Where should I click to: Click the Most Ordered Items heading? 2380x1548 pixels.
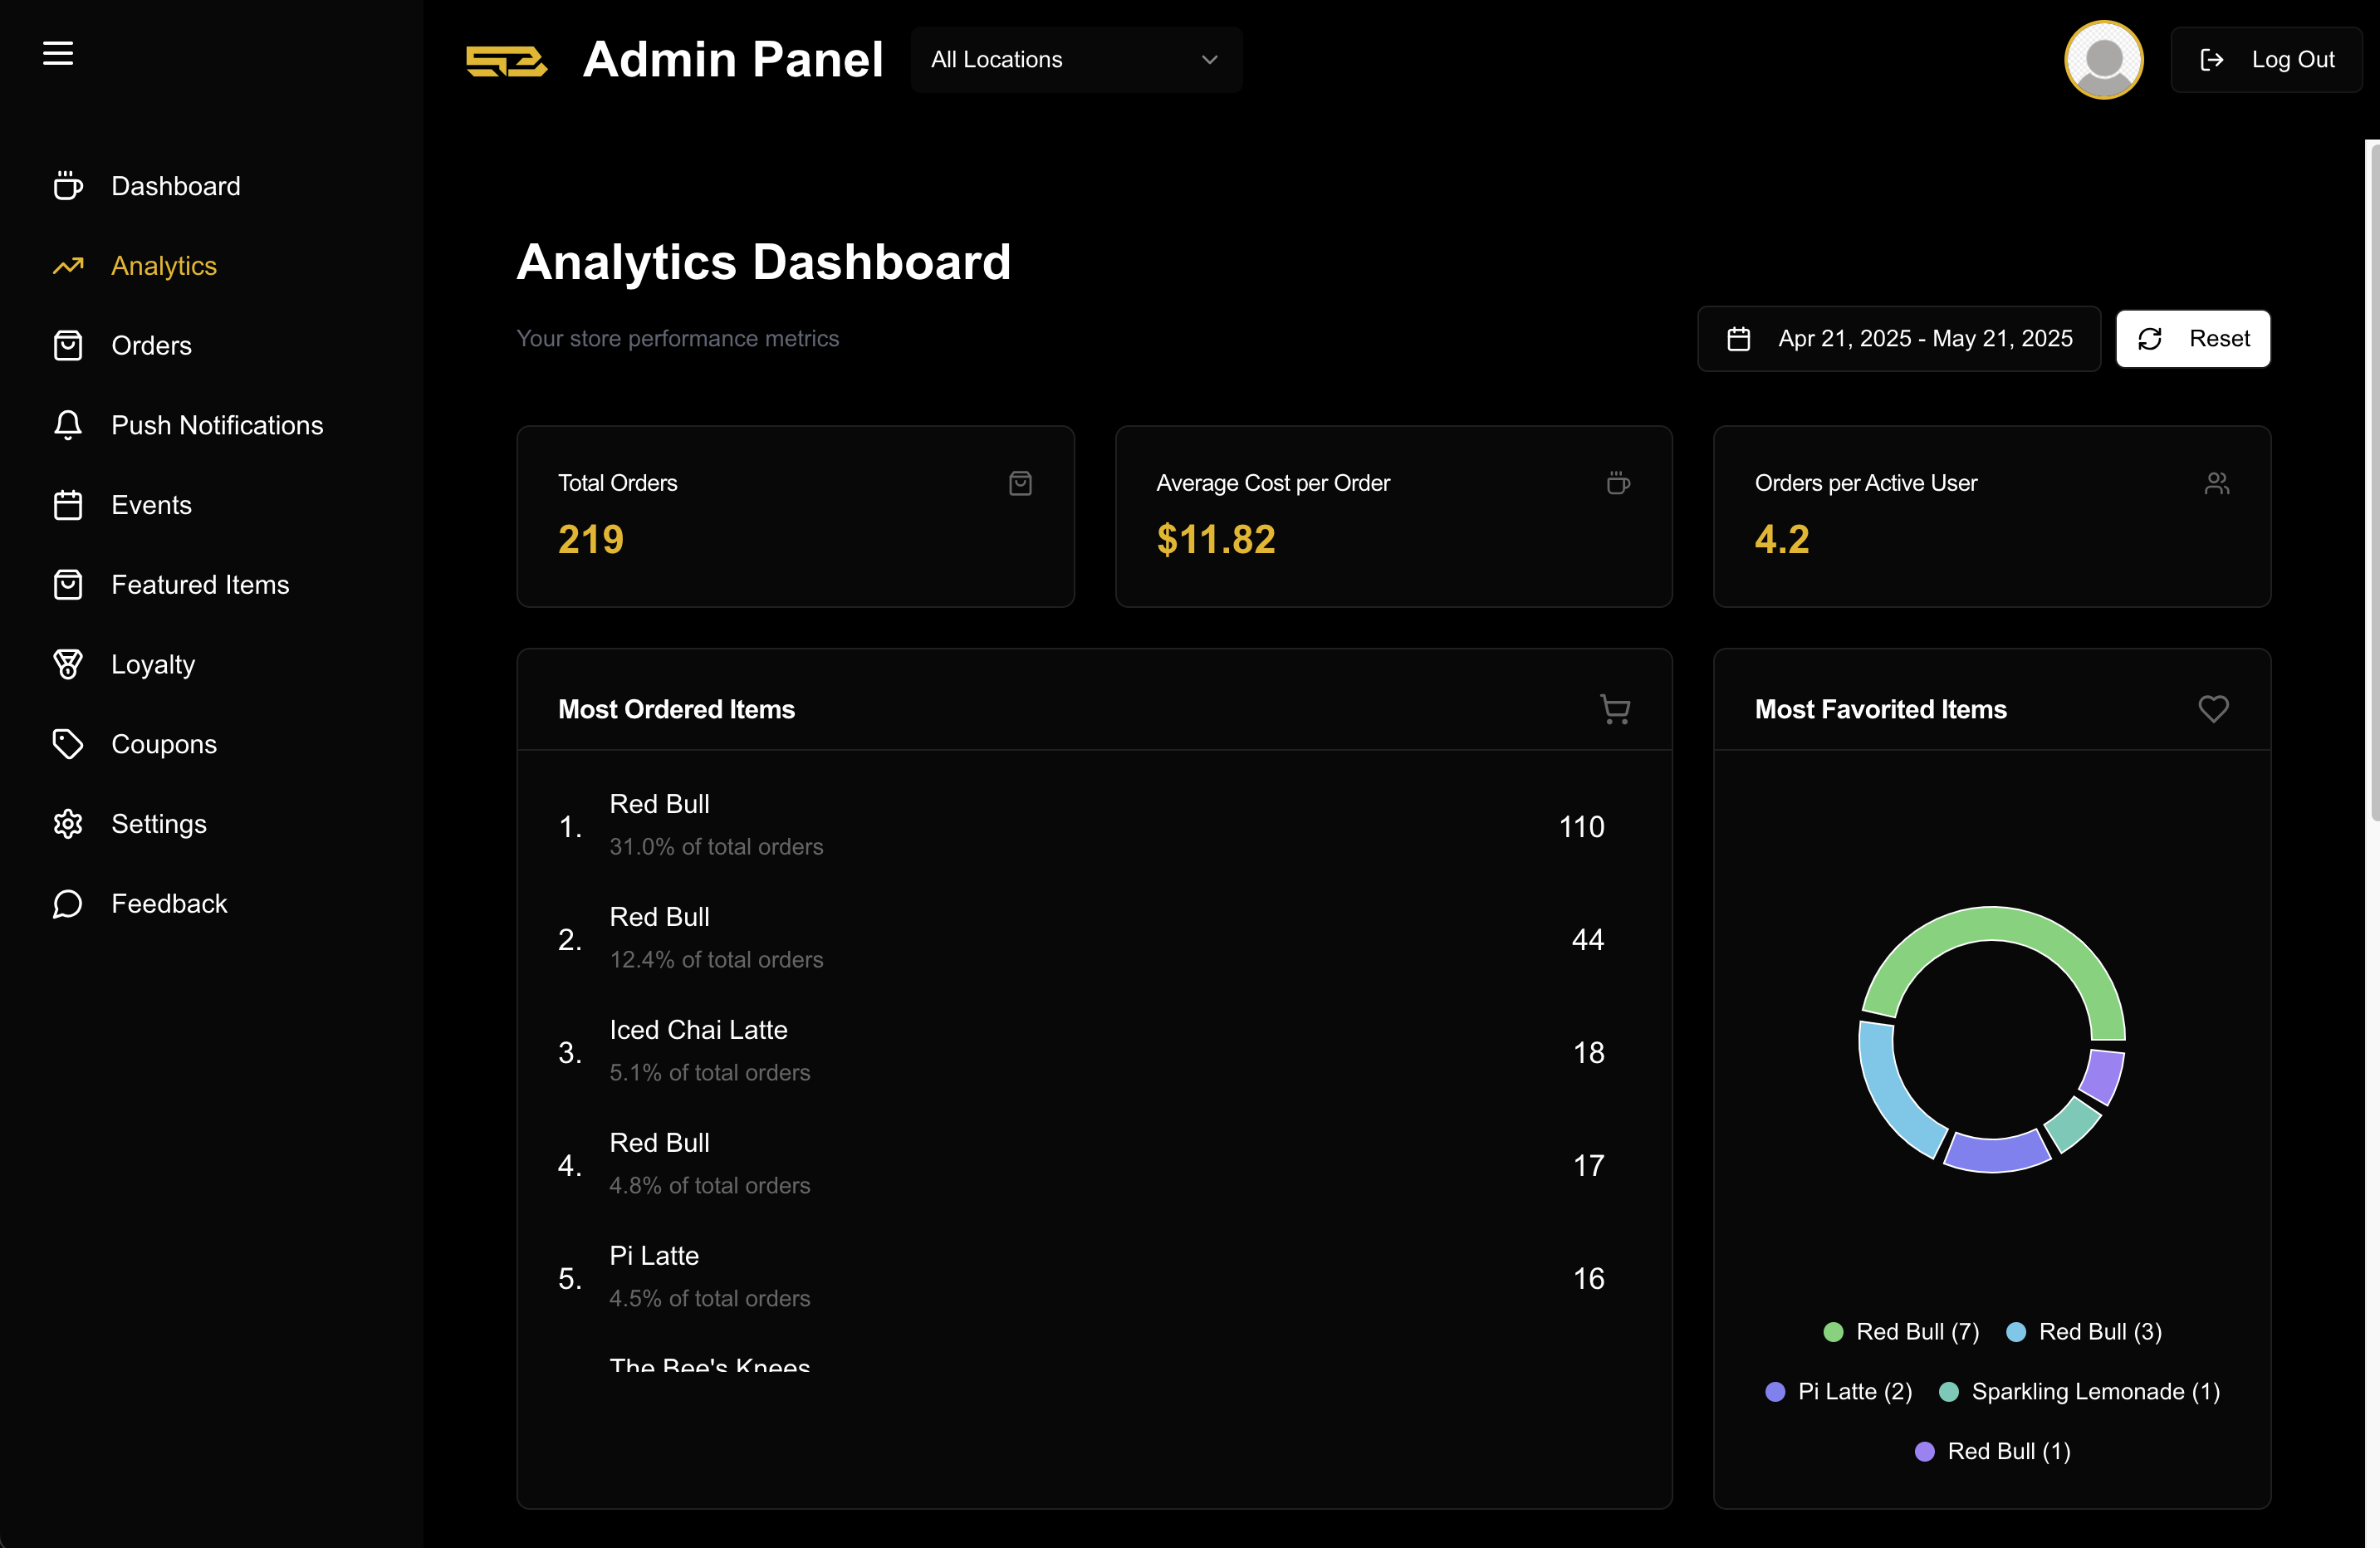click(676, 709)
